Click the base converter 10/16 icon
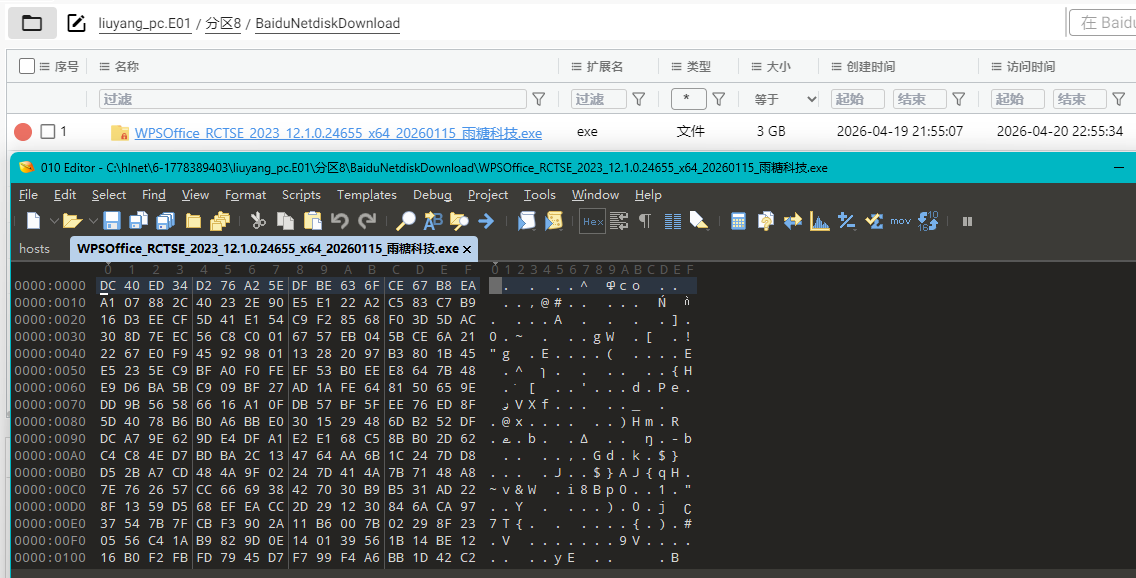The width and height of the screenshot is (1136, 578). coord(928,221)
